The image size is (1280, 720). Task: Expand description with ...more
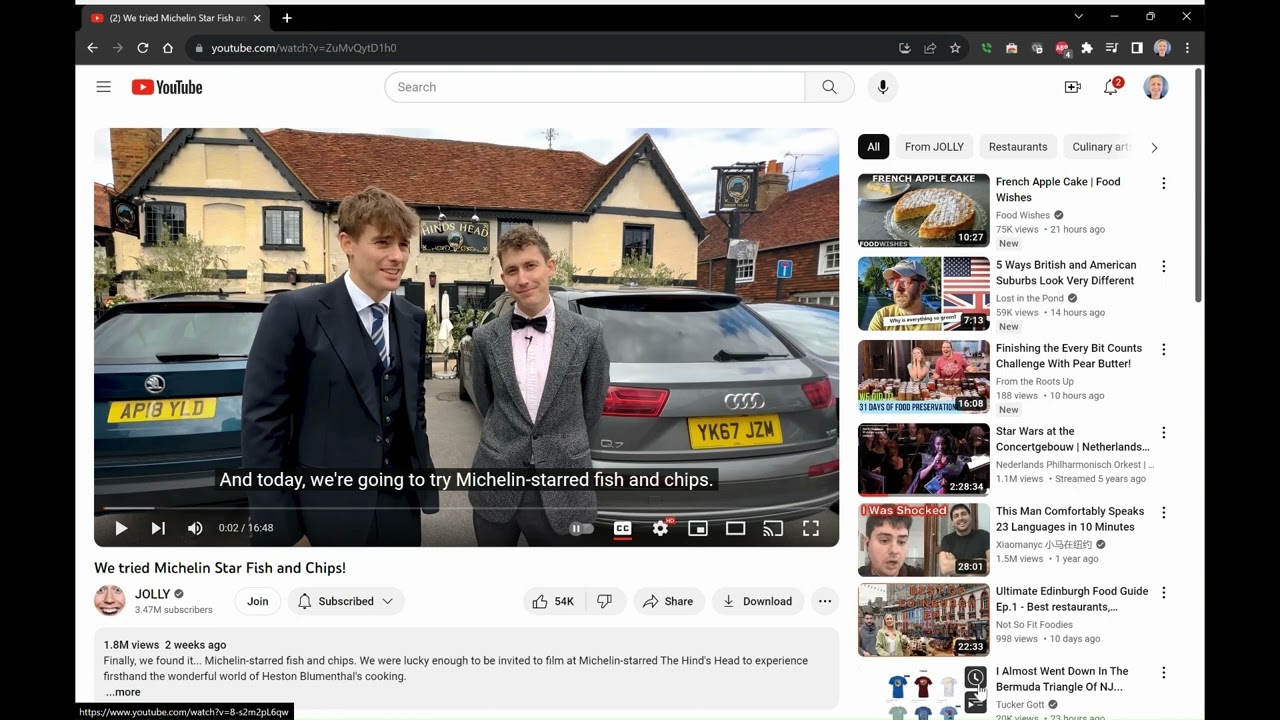tap(124, 692)
